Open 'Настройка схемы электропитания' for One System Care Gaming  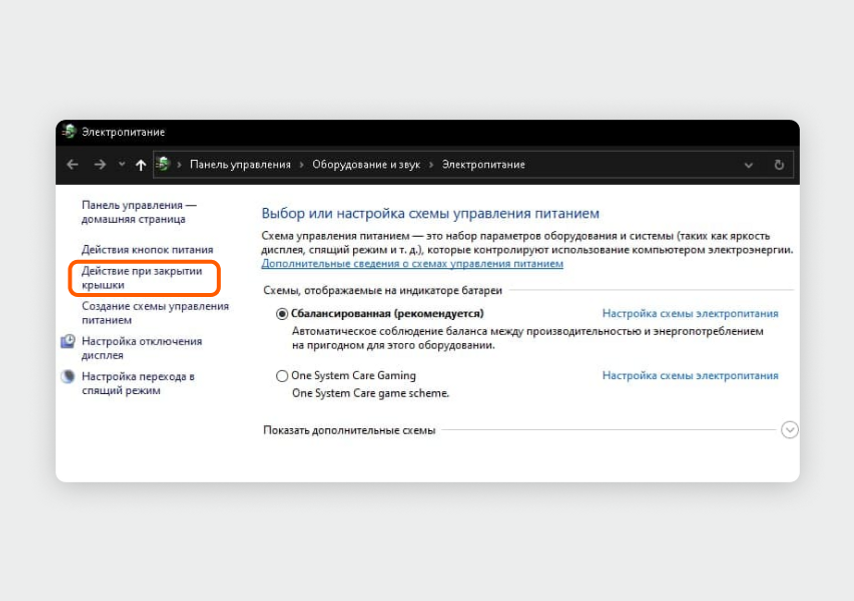pos(690,375)
